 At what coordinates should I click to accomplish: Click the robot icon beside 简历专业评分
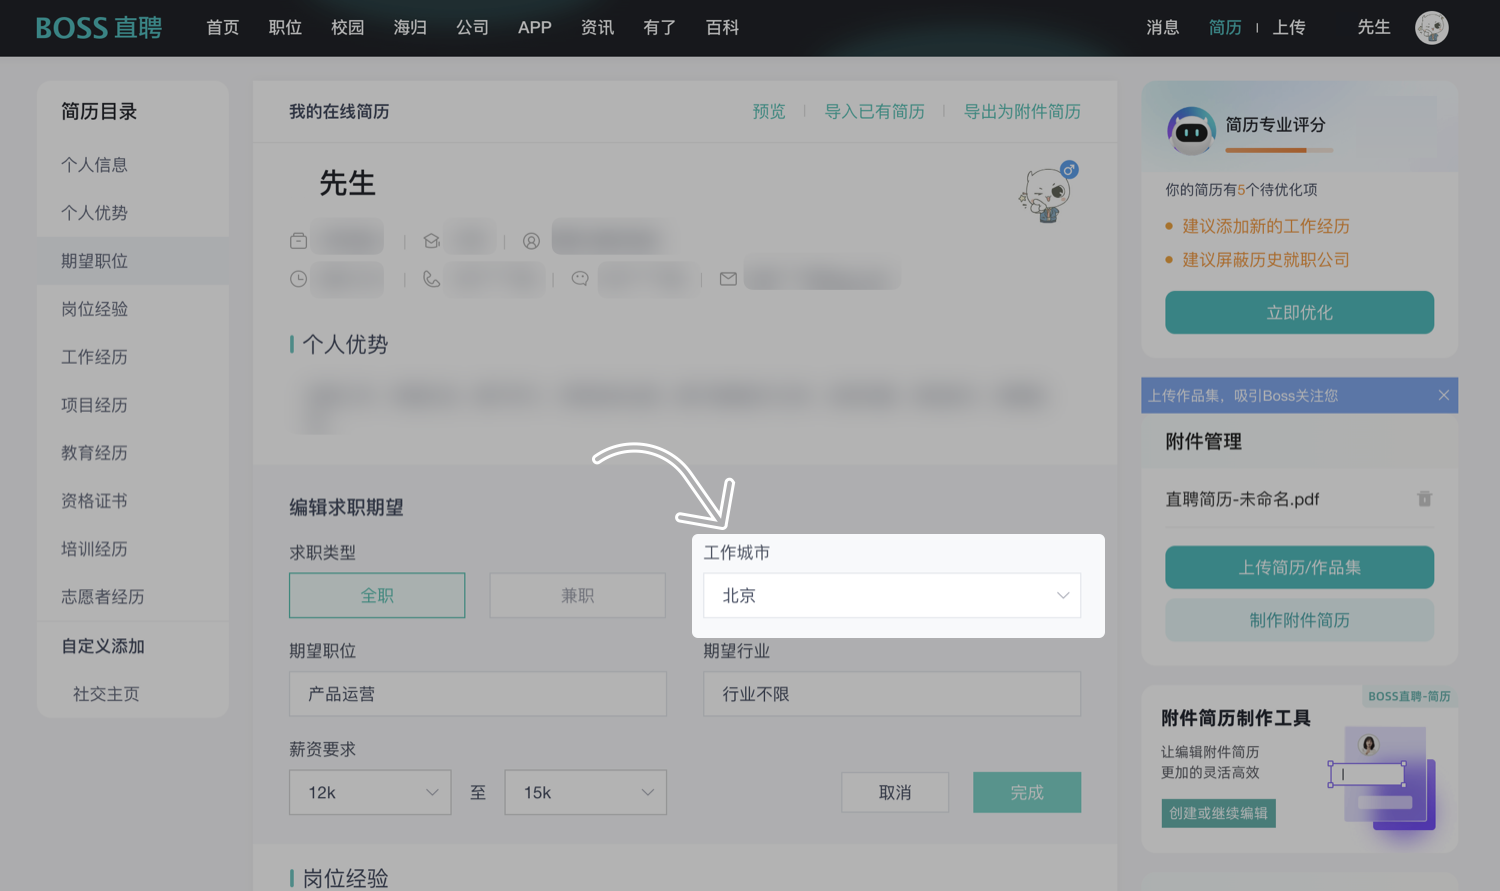[x=1191, y=131]
